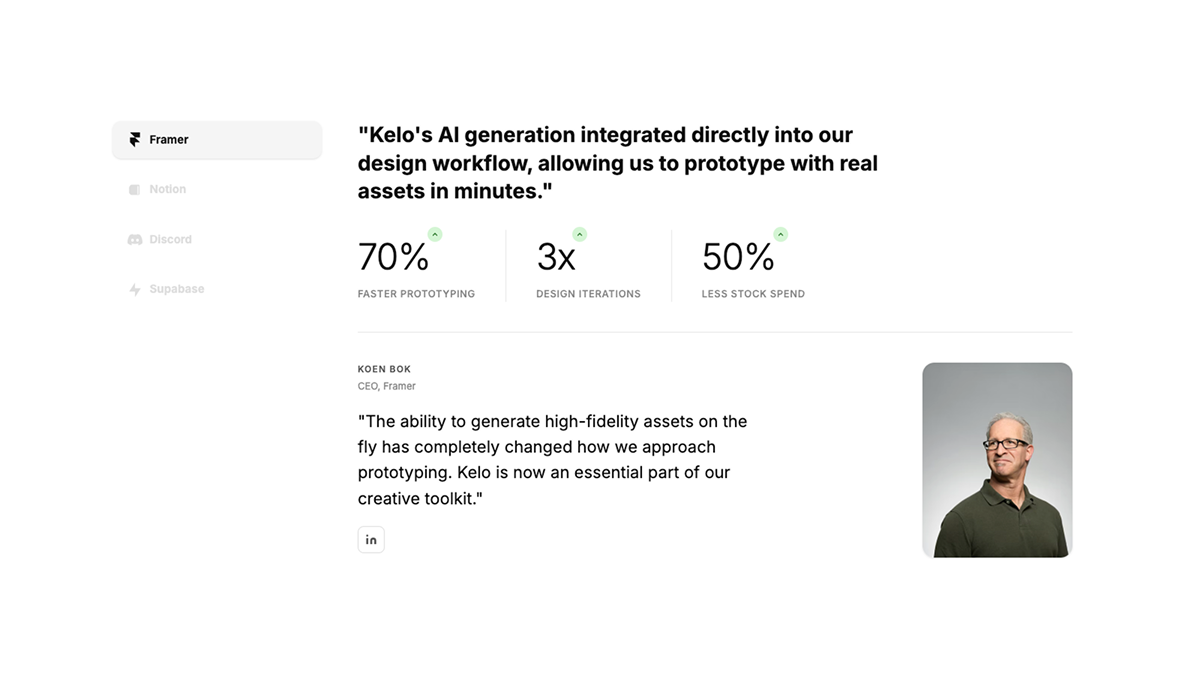Image resolution: width=1200 pixels, height=675 pixels.
Task: Click the Framer logo icon
Action: click(x=135, y=140)
